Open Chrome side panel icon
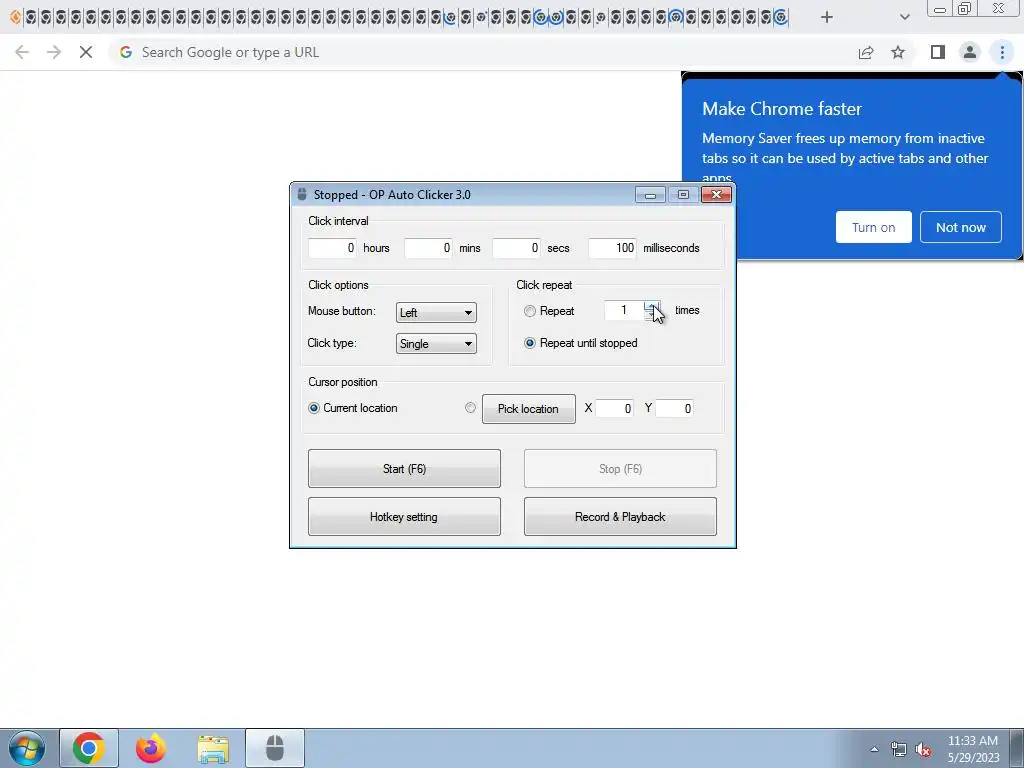 click(938, 52)
